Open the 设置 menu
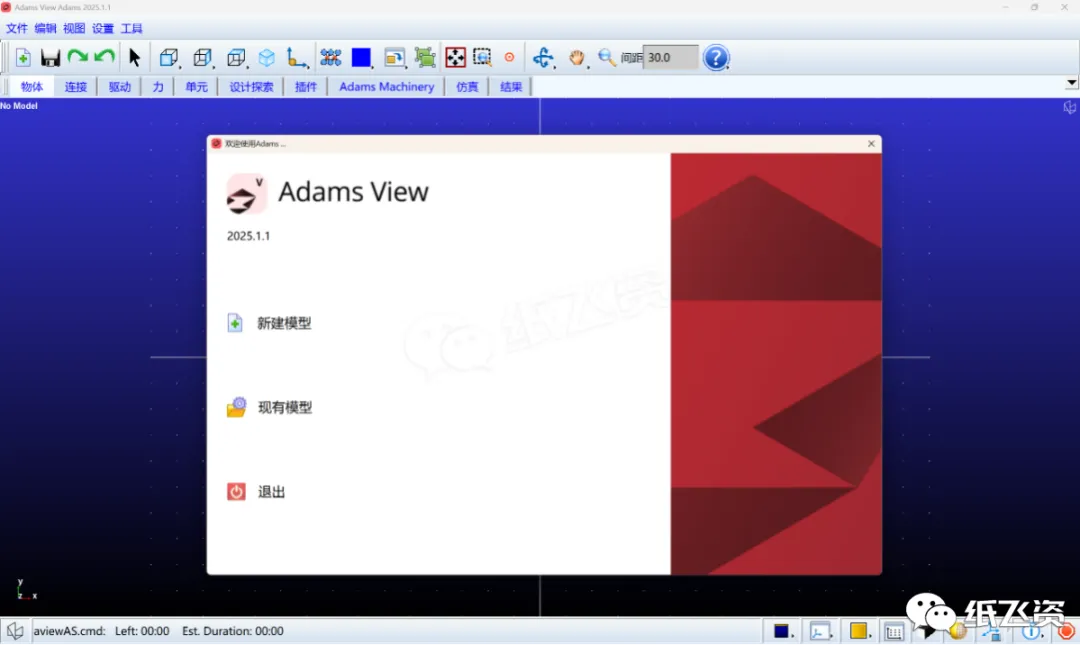 [103, 28]
